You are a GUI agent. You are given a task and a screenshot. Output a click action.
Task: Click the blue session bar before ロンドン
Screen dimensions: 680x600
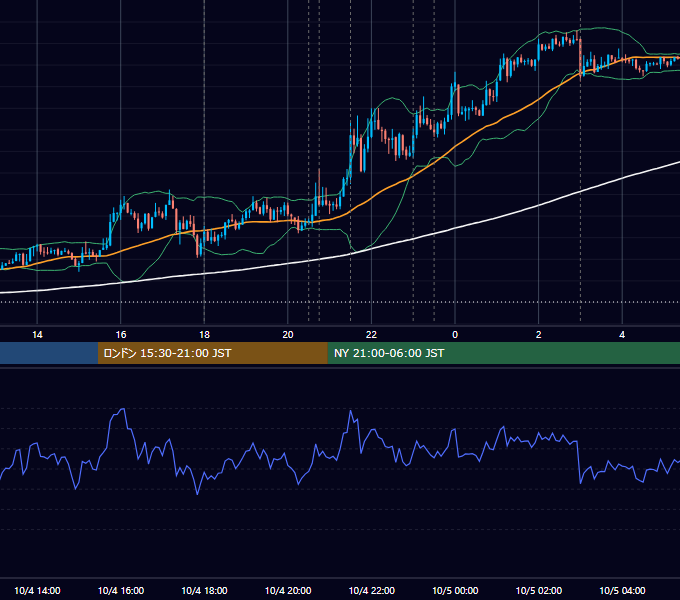tap(49, 353)
